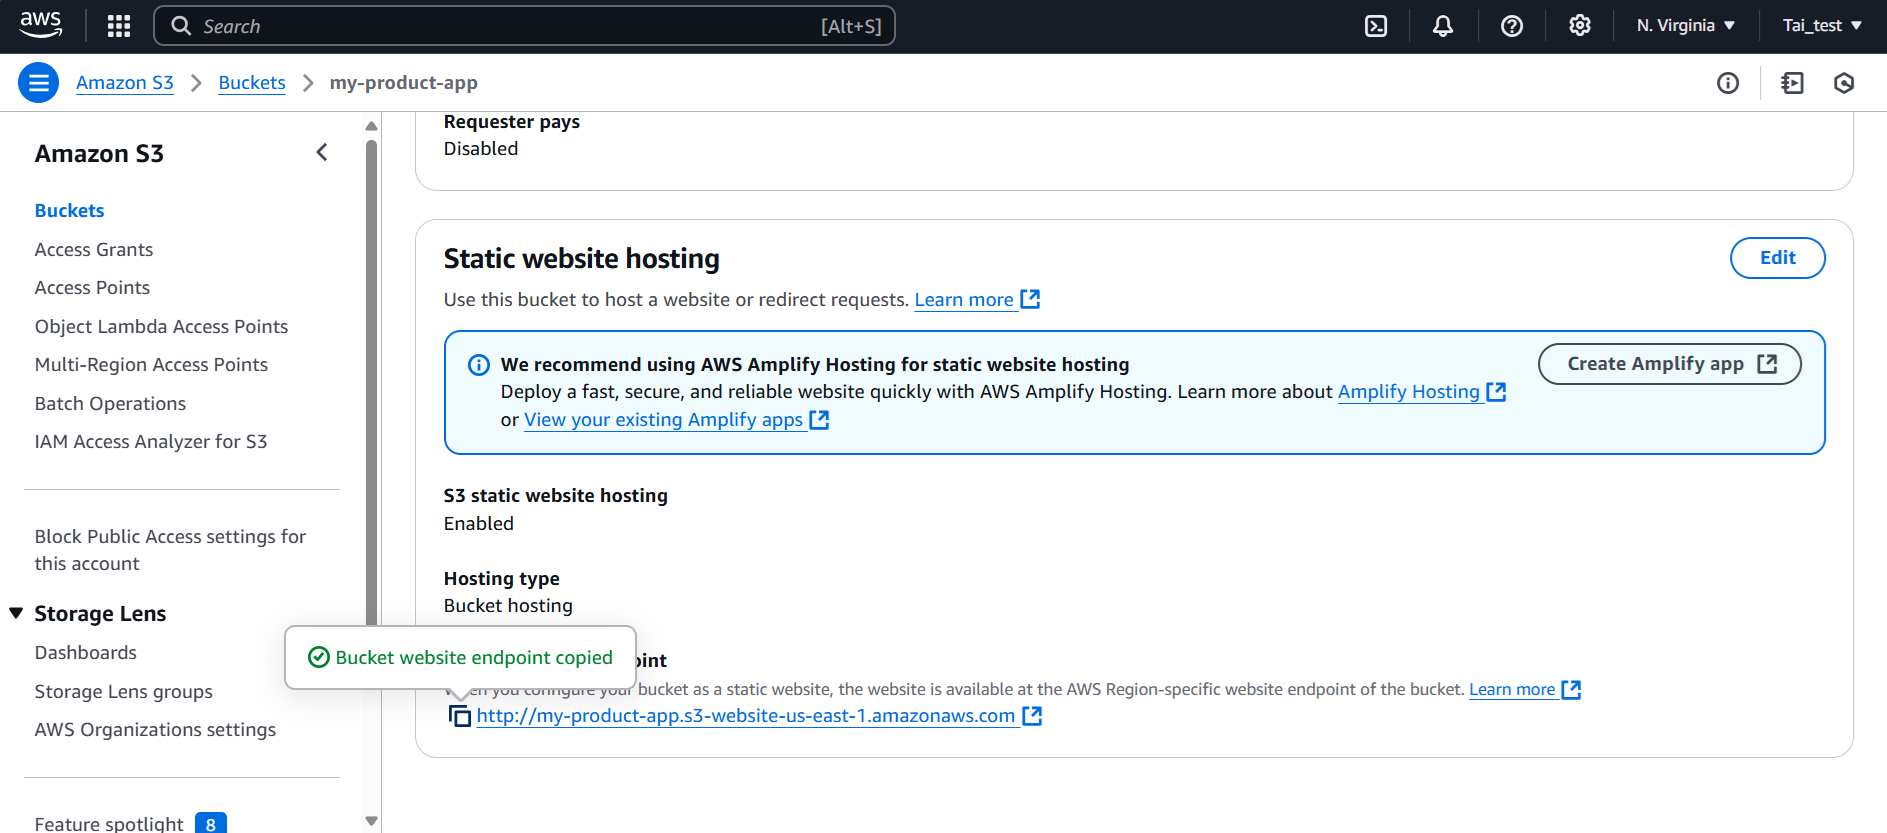Open IAM Access Analyzer for S3
The width and height of the screenshot is (1887, 833).
151,442
